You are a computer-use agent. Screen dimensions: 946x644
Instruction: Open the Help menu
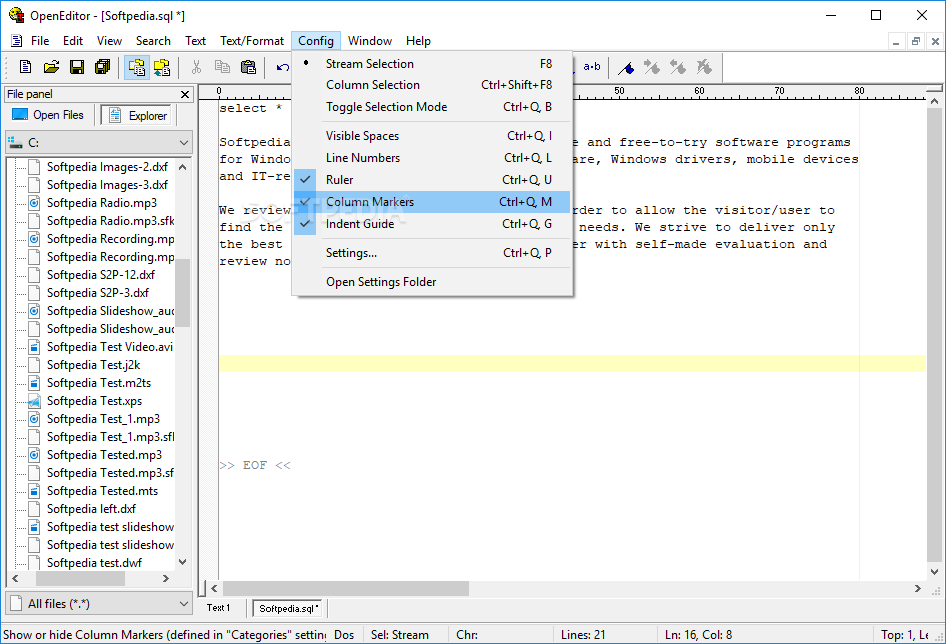pyautogui.click(x=418, y=41)
